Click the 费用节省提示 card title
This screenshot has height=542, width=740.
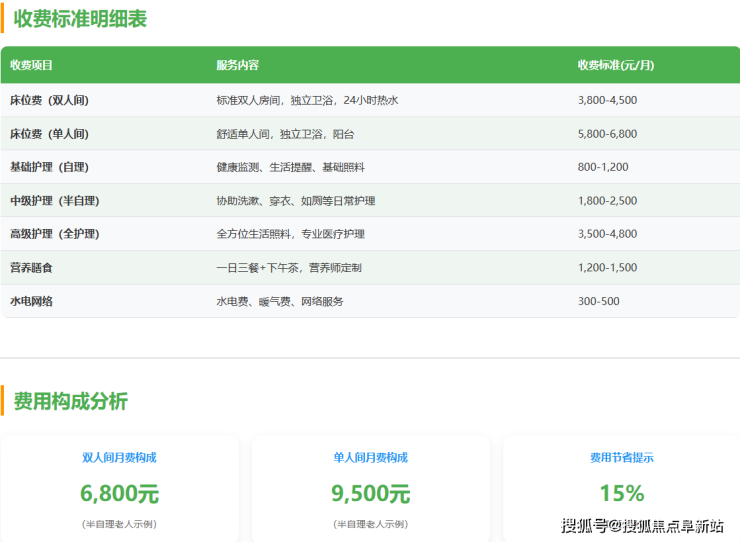pos(621,458)
